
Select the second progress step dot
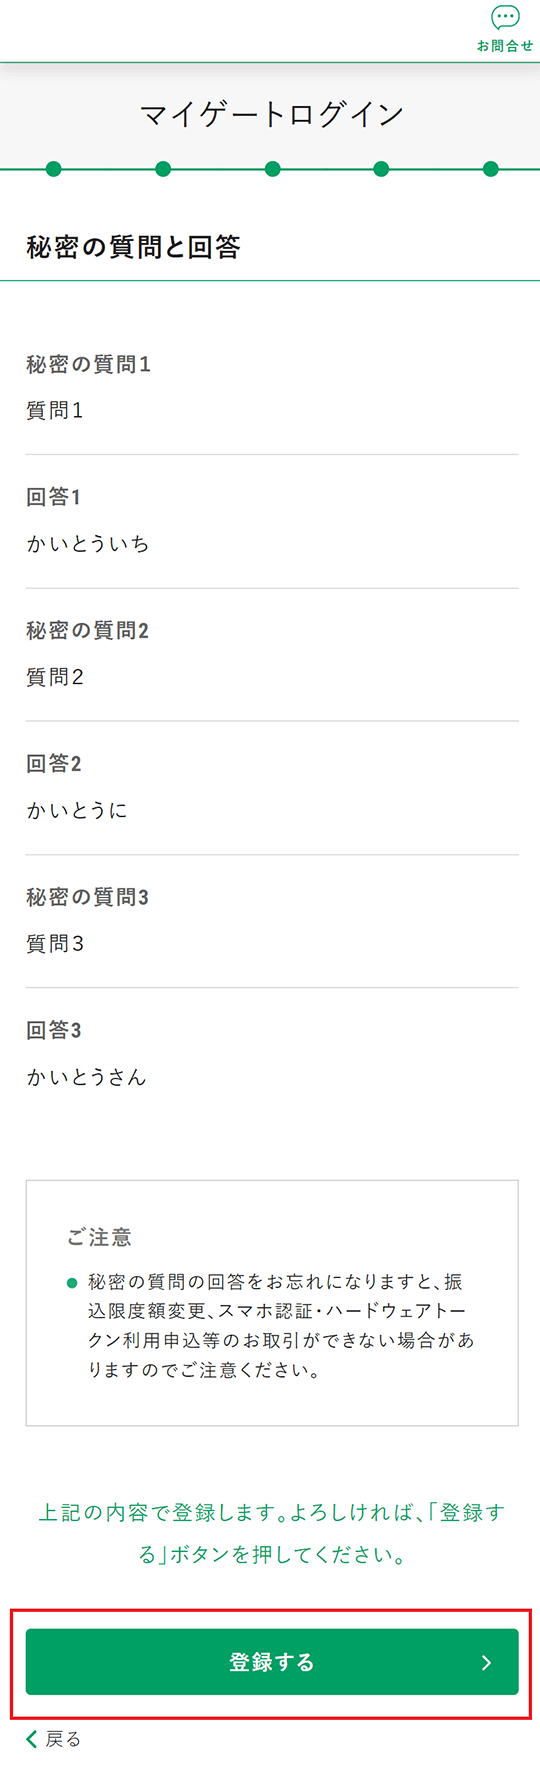(x=163, y=169)
